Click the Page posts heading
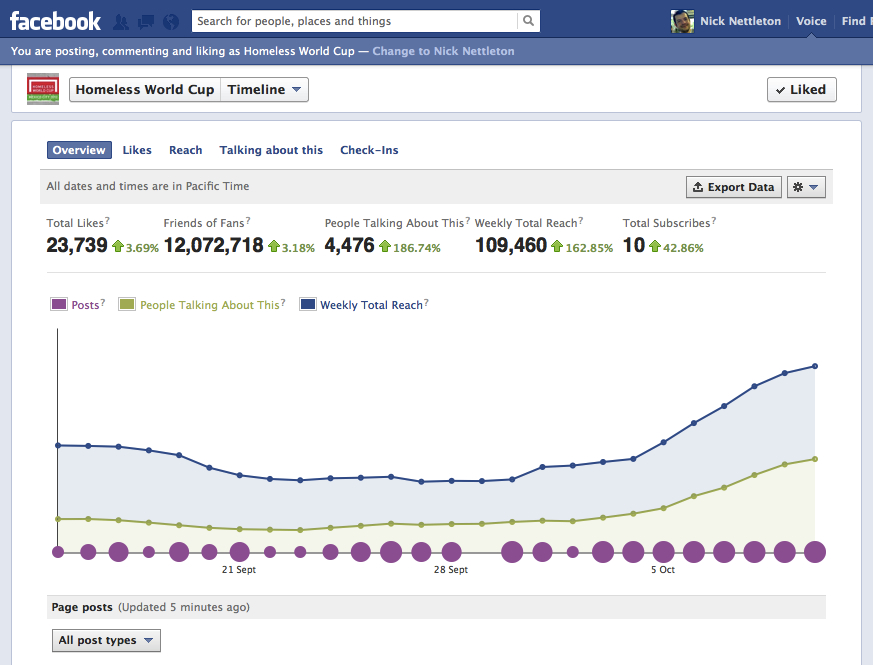The image size is (873, 665). point(82,607)
